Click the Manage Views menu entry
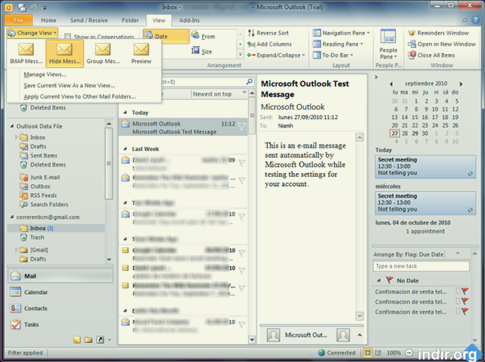This screenshot has height=362, width=485. coord(45,74)
